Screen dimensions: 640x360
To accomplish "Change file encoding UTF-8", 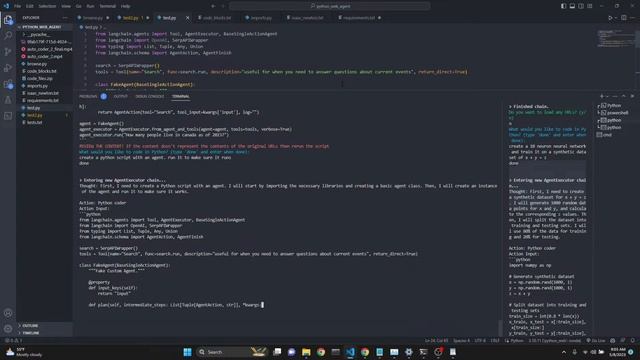I will pyautogui.click(x=480, y=340).
